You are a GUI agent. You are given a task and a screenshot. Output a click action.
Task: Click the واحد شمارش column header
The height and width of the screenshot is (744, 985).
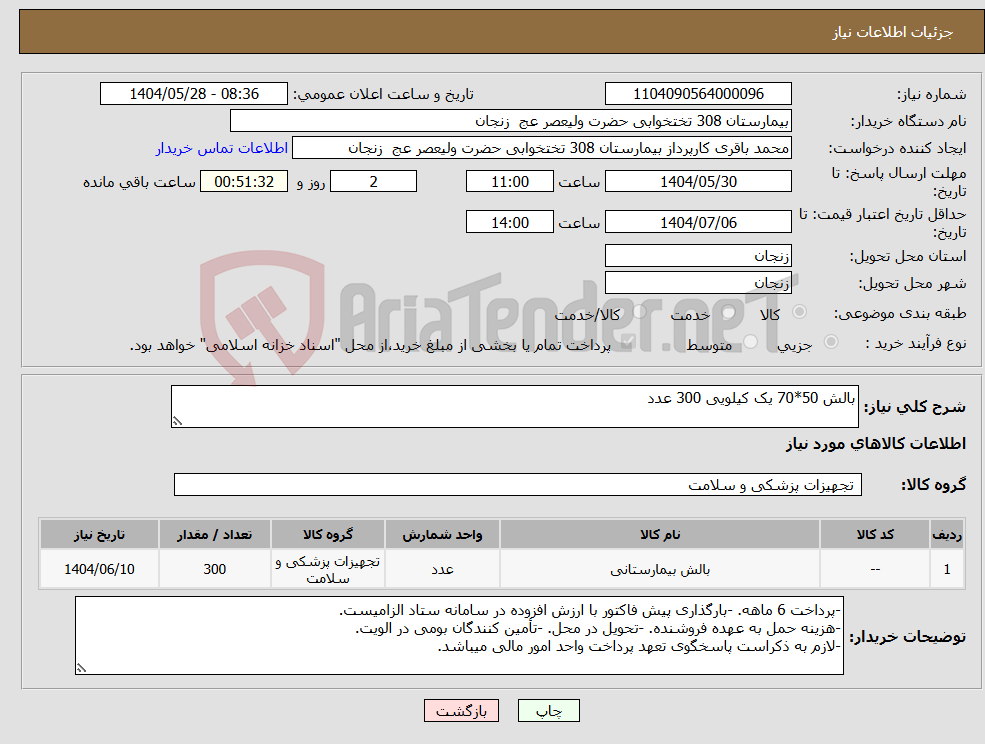[x=442, y=534]
